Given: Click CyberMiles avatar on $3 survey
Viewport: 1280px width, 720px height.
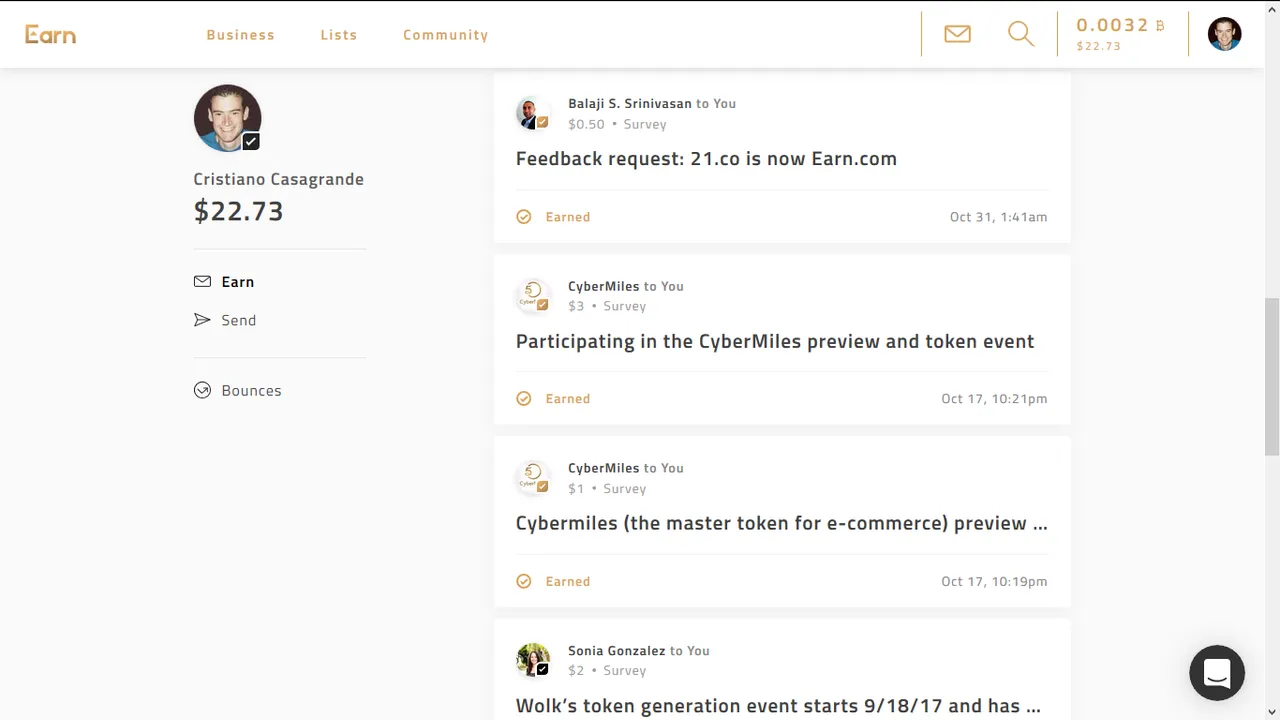Looking at the screenshot, I should (532, 296).
